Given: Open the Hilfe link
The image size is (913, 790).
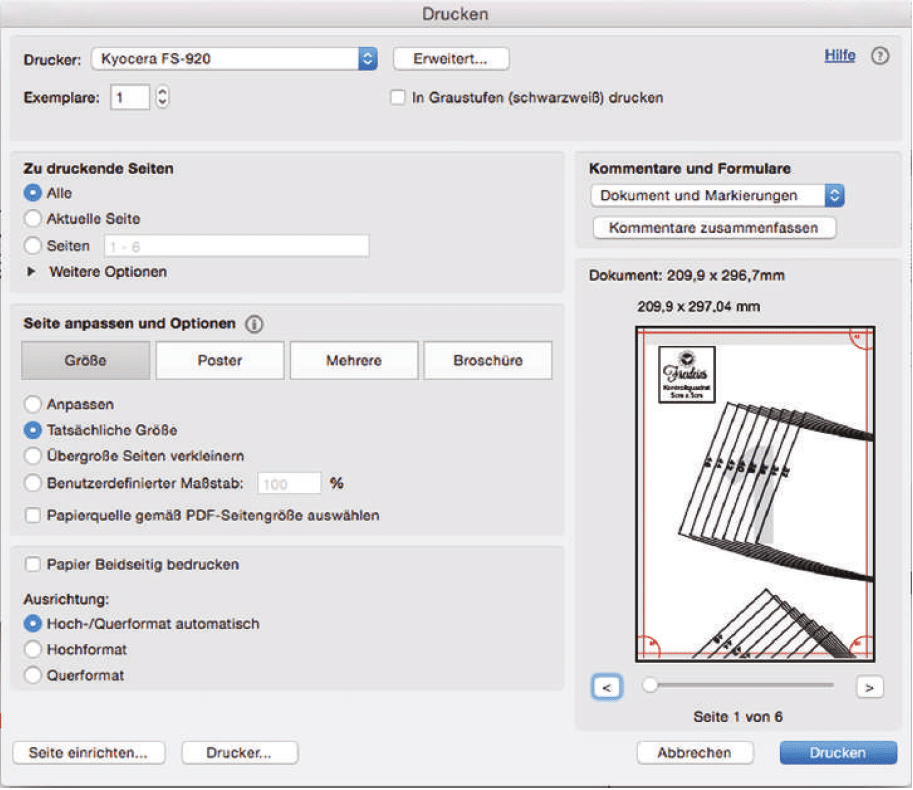Looking at the screenshot, I should pyautogui.click(x=839, y=56).
